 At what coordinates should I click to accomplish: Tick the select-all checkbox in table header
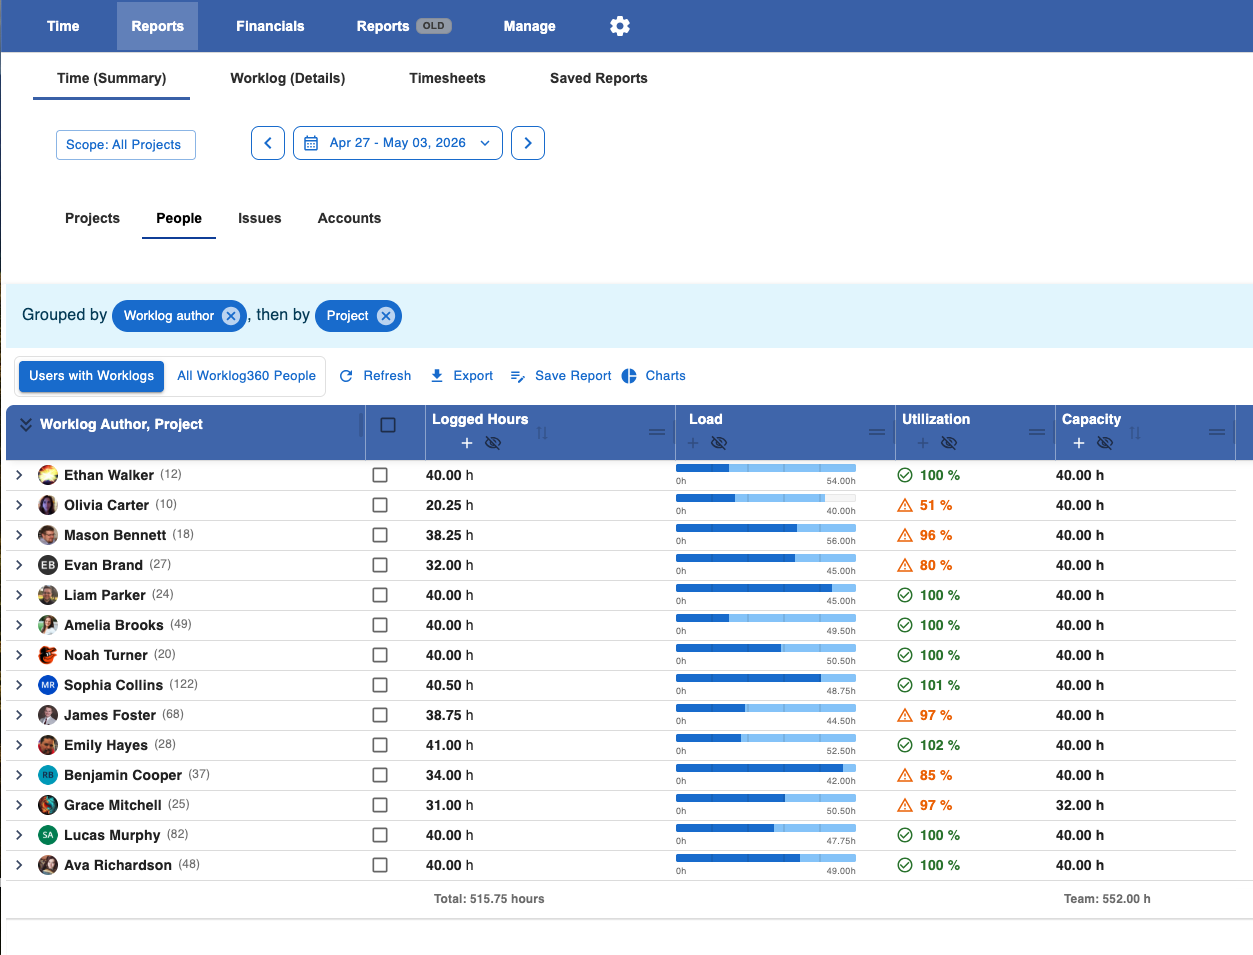(388, 425)
